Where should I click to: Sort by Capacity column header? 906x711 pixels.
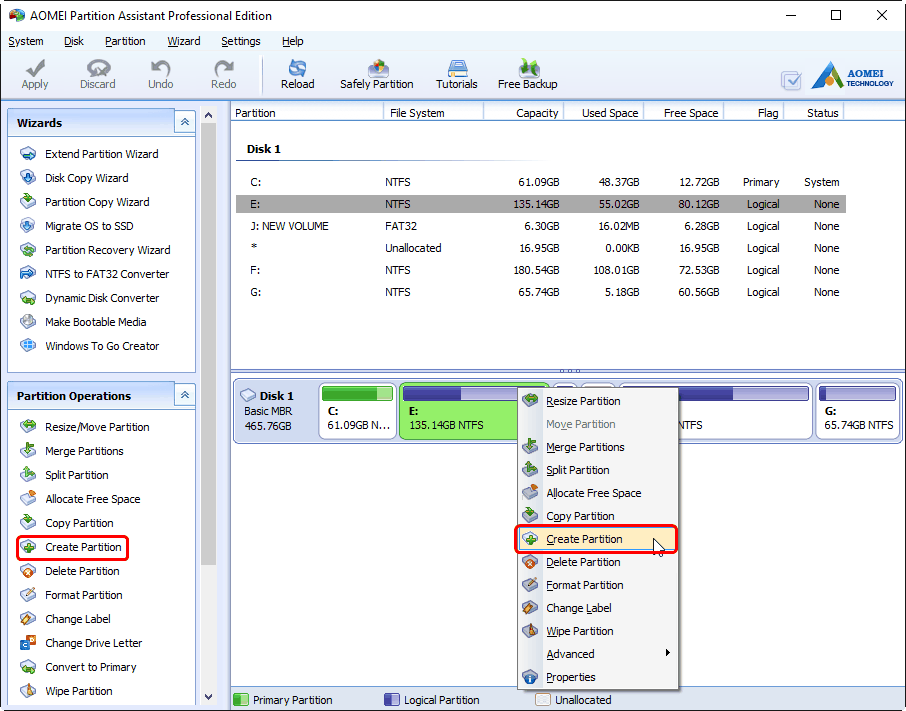point(523,113)
